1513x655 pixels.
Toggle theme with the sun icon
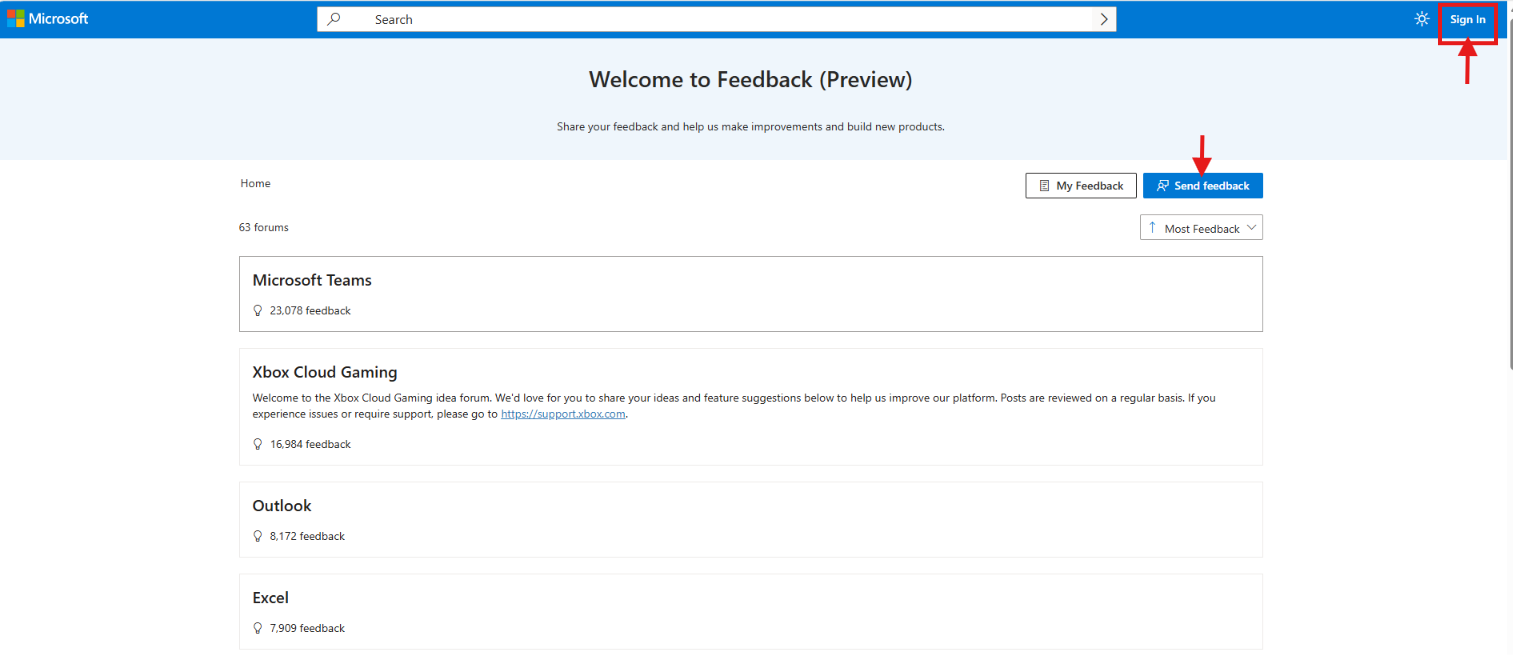(1422, 19)
